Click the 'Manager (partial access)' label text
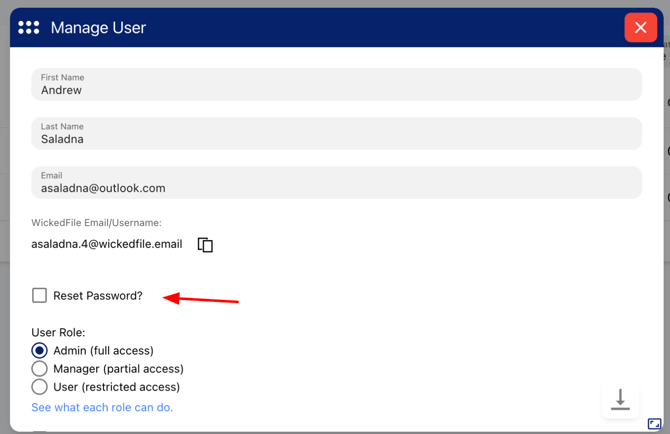This screenshot has width=670, height=434. tap(118, 369)
